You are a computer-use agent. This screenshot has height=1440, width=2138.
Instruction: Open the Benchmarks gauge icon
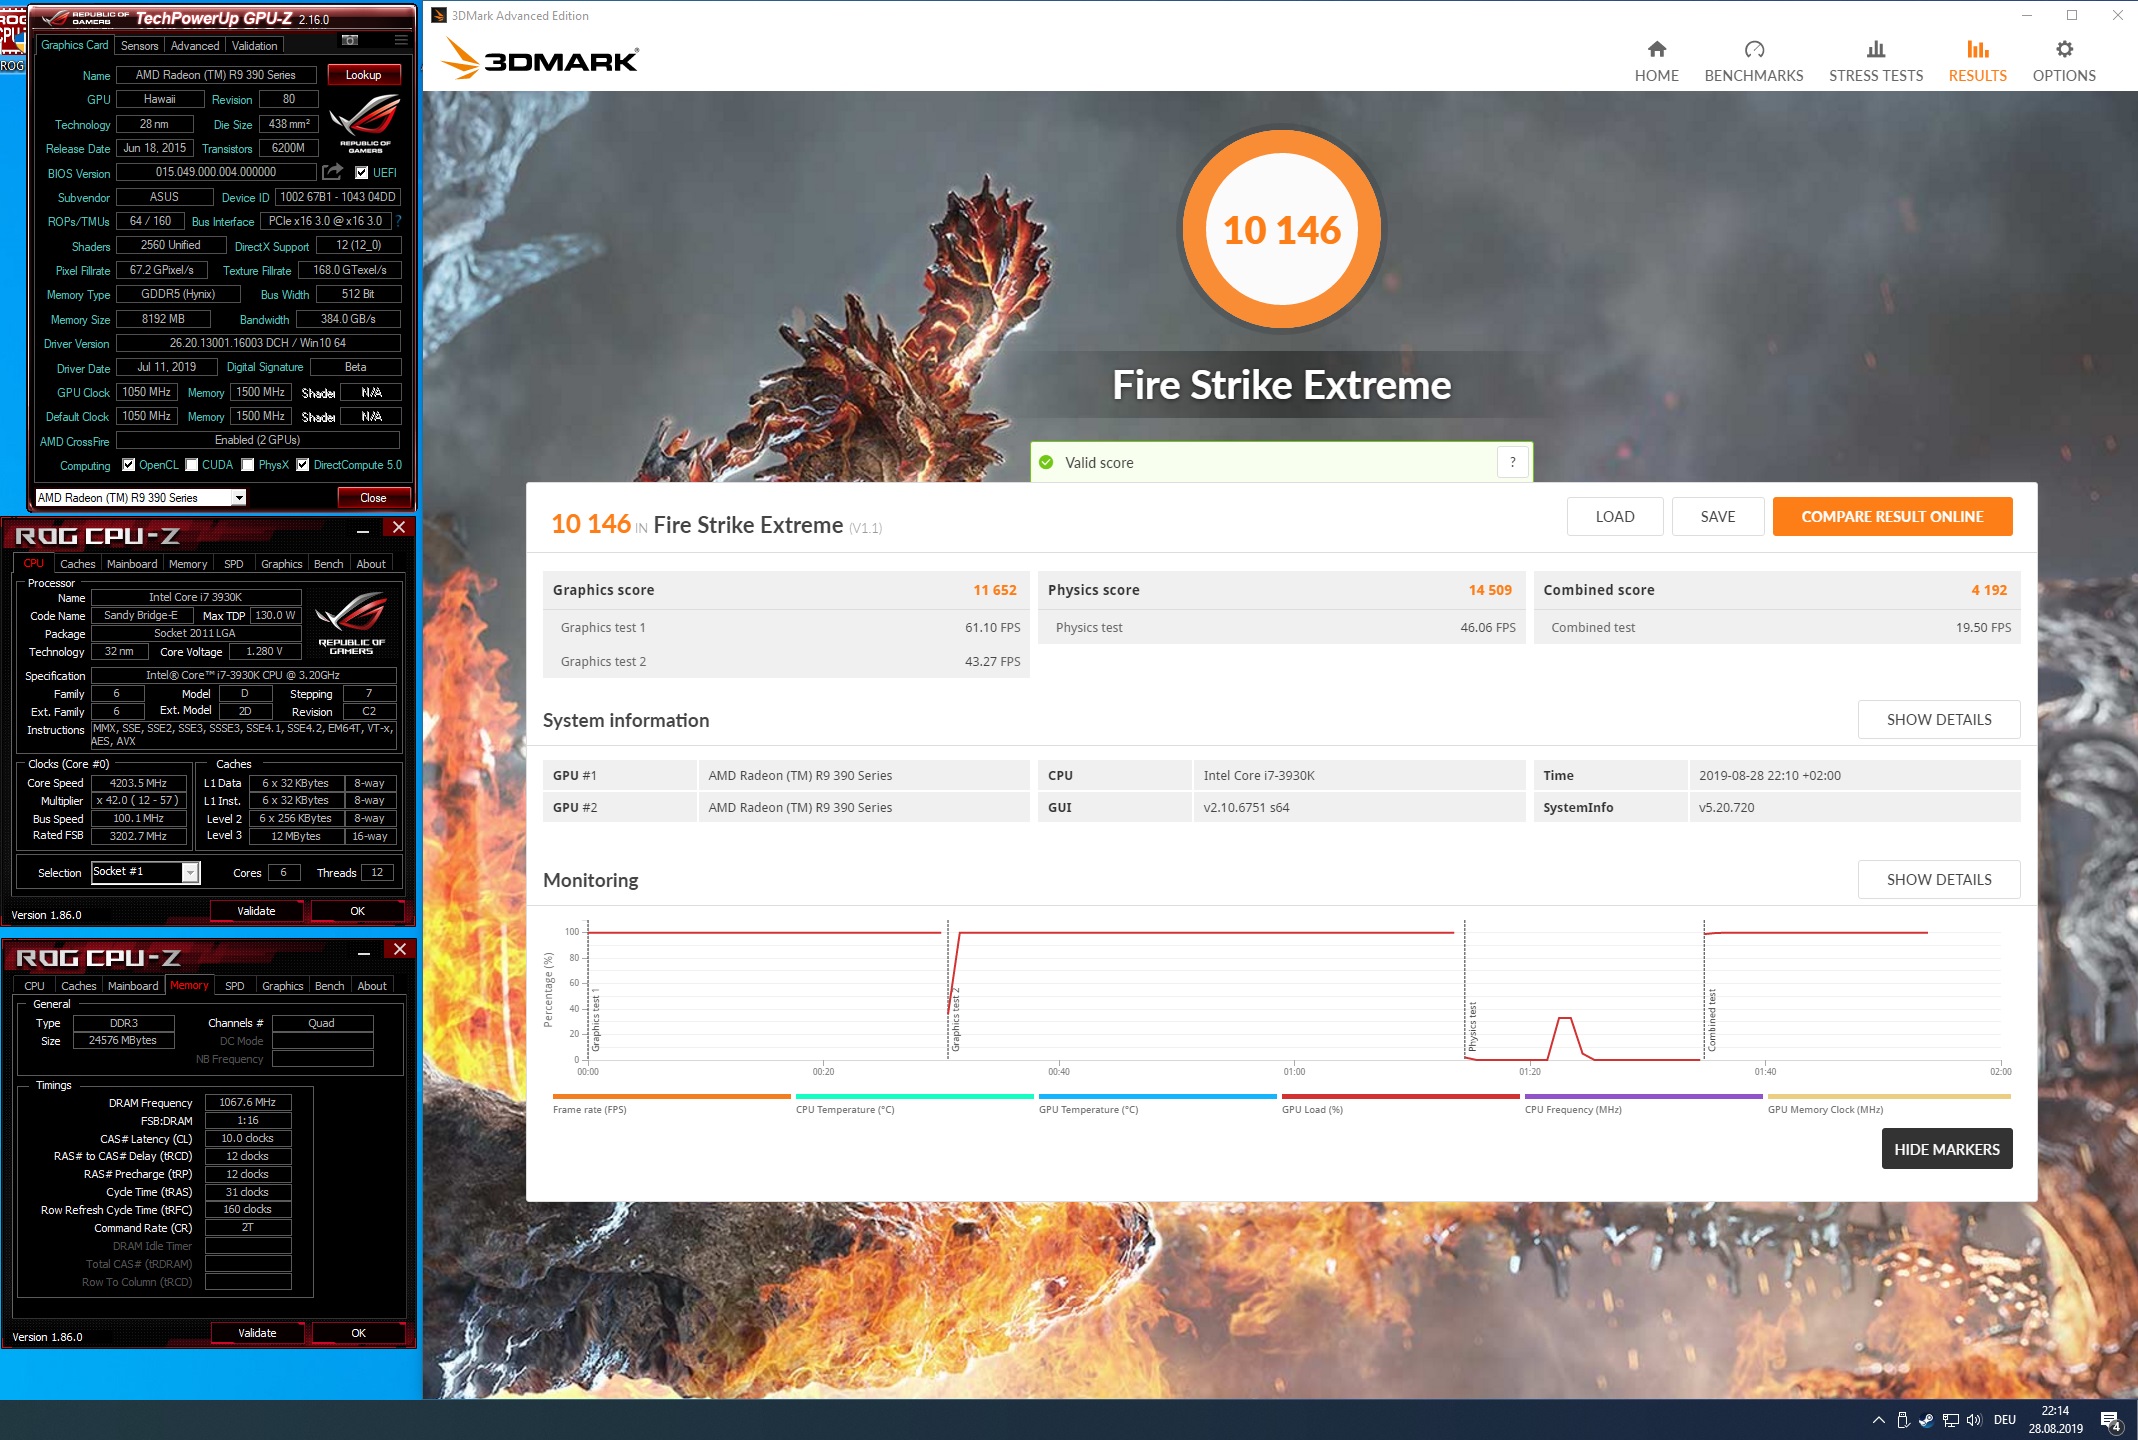point(1754,49)
